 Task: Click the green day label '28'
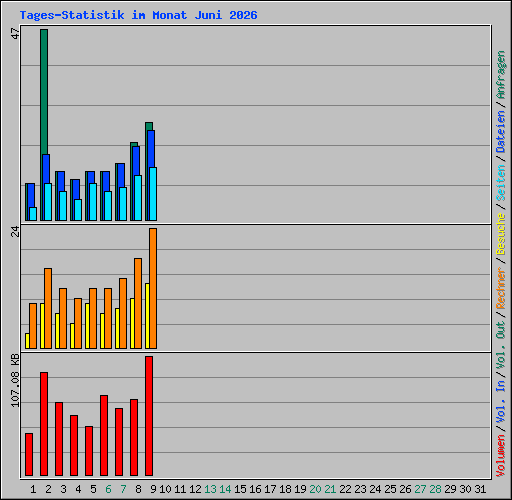point(435,489)
